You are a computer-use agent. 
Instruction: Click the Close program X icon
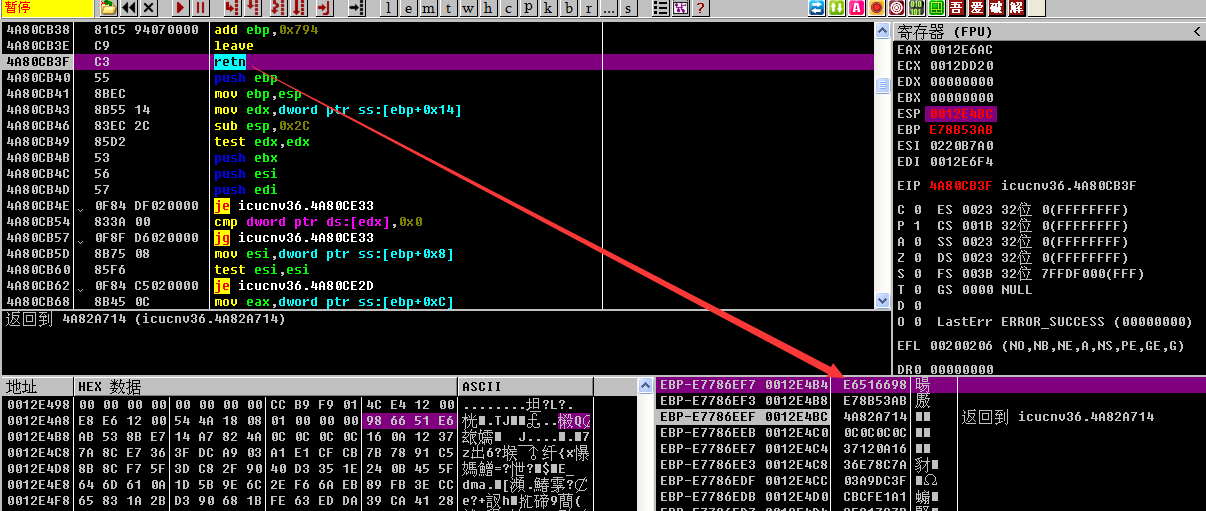click(x=149, y=8)
